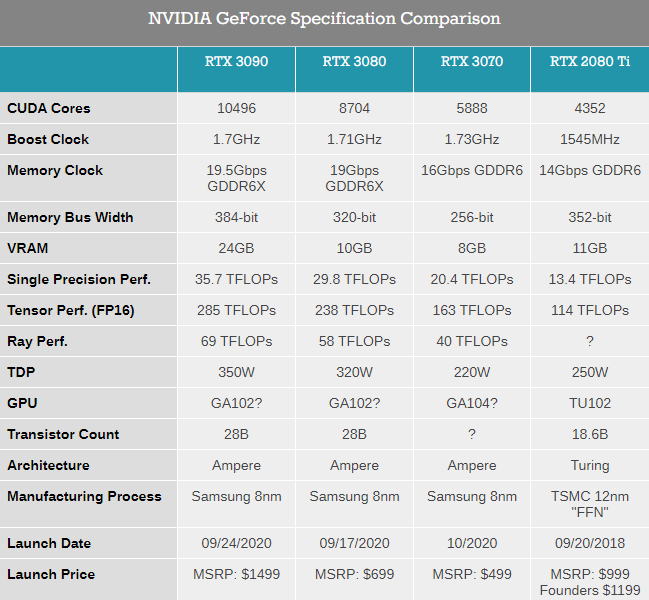Click the 69 TFLOPs ray performance value
Screen dimensions: 649x600
click(236, 341)
